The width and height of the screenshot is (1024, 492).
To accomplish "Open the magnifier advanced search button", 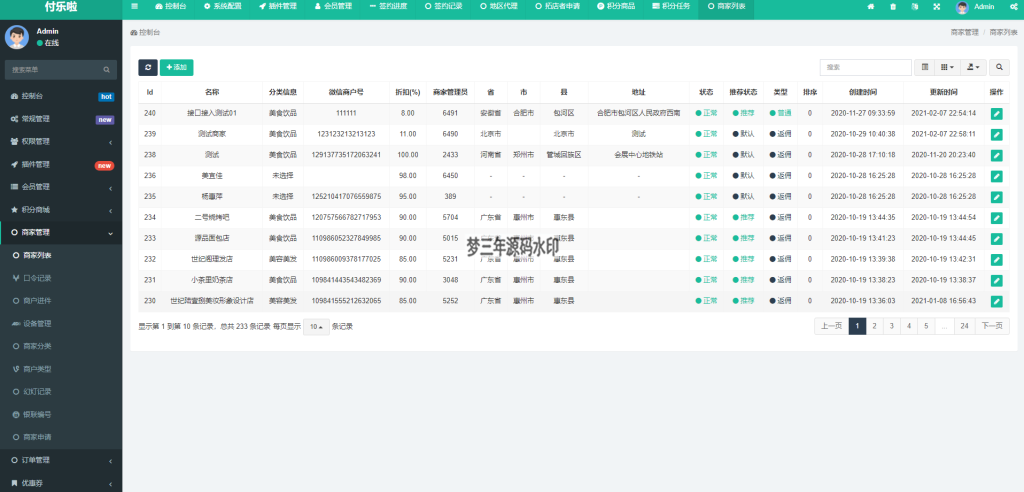I will click(x=999, y=67).
